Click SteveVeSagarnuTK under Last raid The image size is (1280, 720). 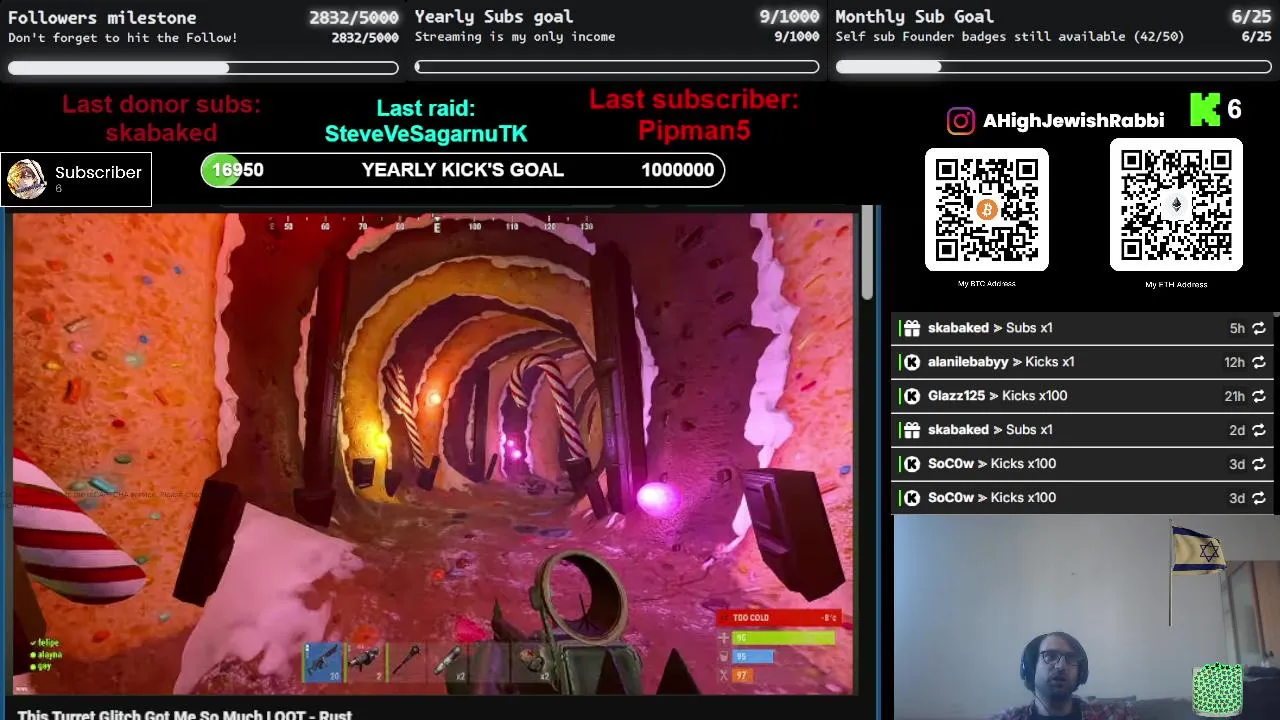[426, 133]
